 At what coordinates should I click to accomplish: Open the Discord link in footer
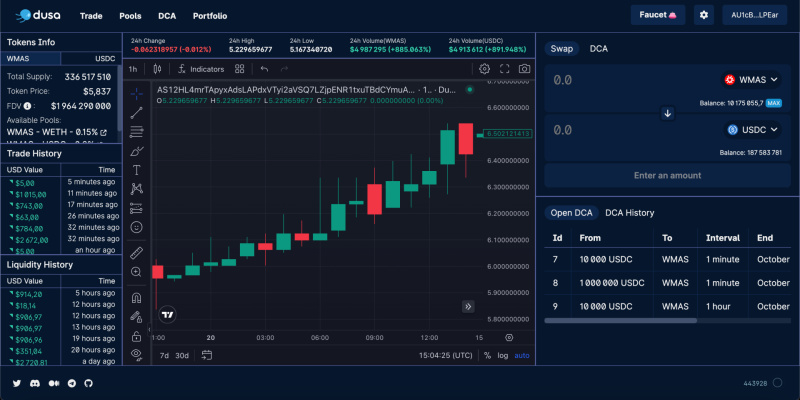[35, 383]
